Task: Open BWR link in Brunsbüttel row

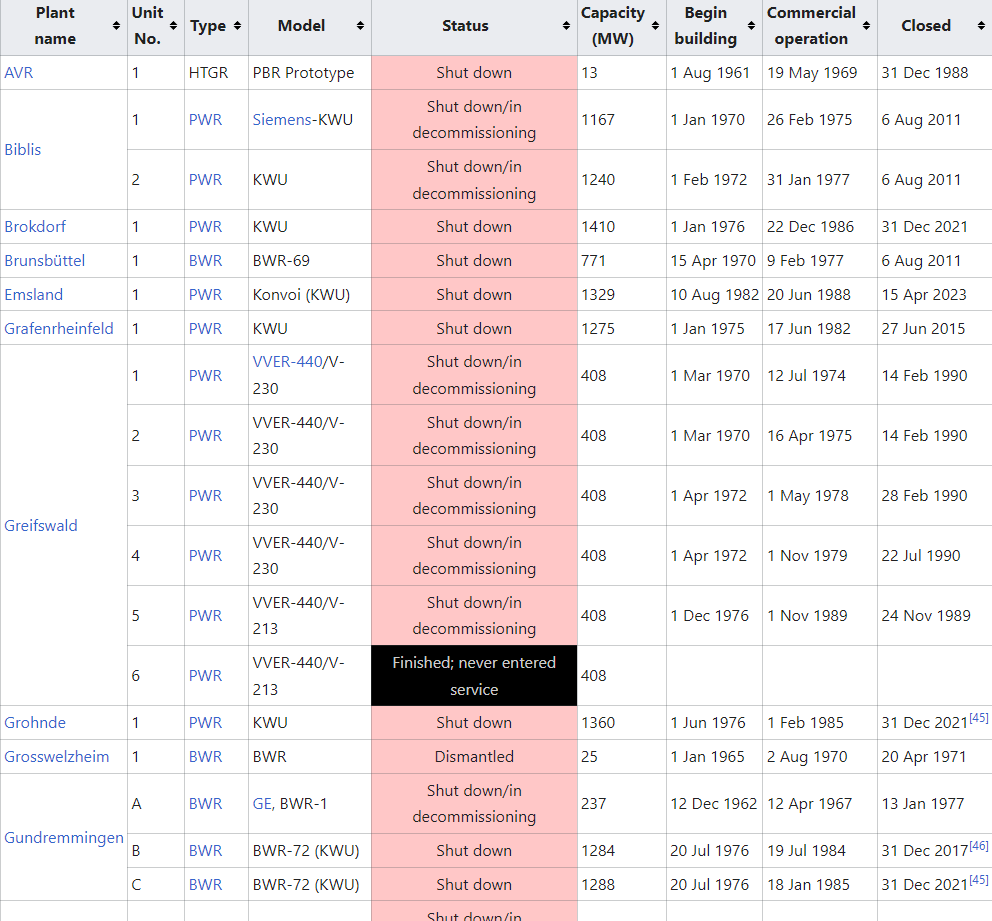Action: pyautogui.click(x=206, y=261)
